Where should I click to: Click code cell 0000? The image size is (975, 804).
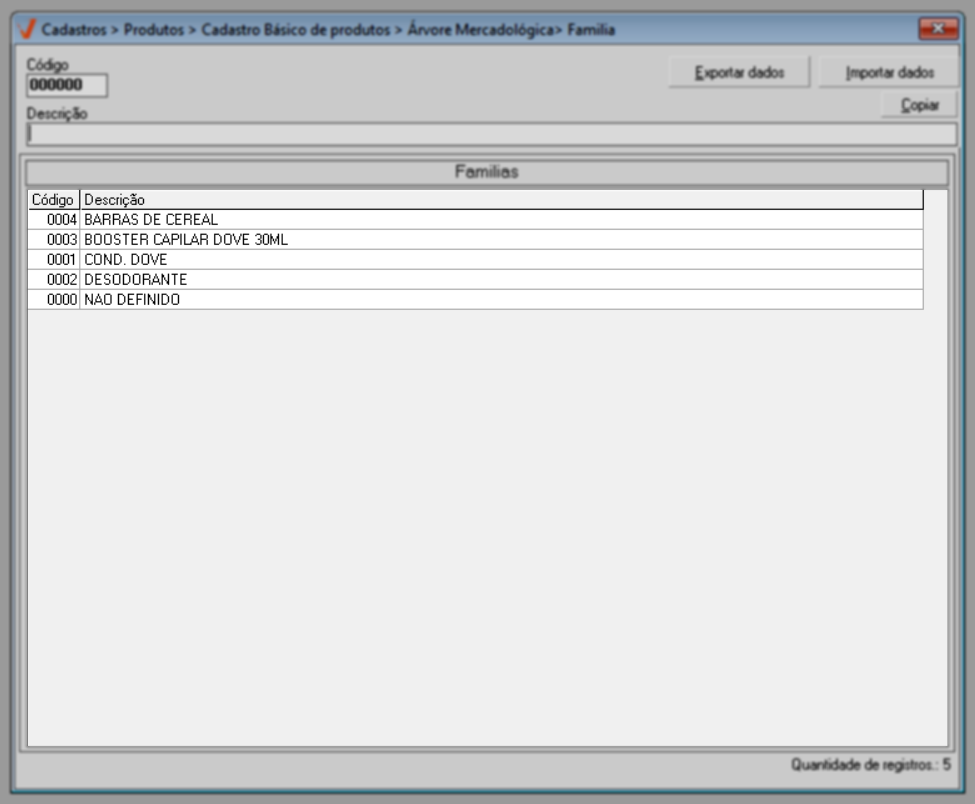[54, 299]
